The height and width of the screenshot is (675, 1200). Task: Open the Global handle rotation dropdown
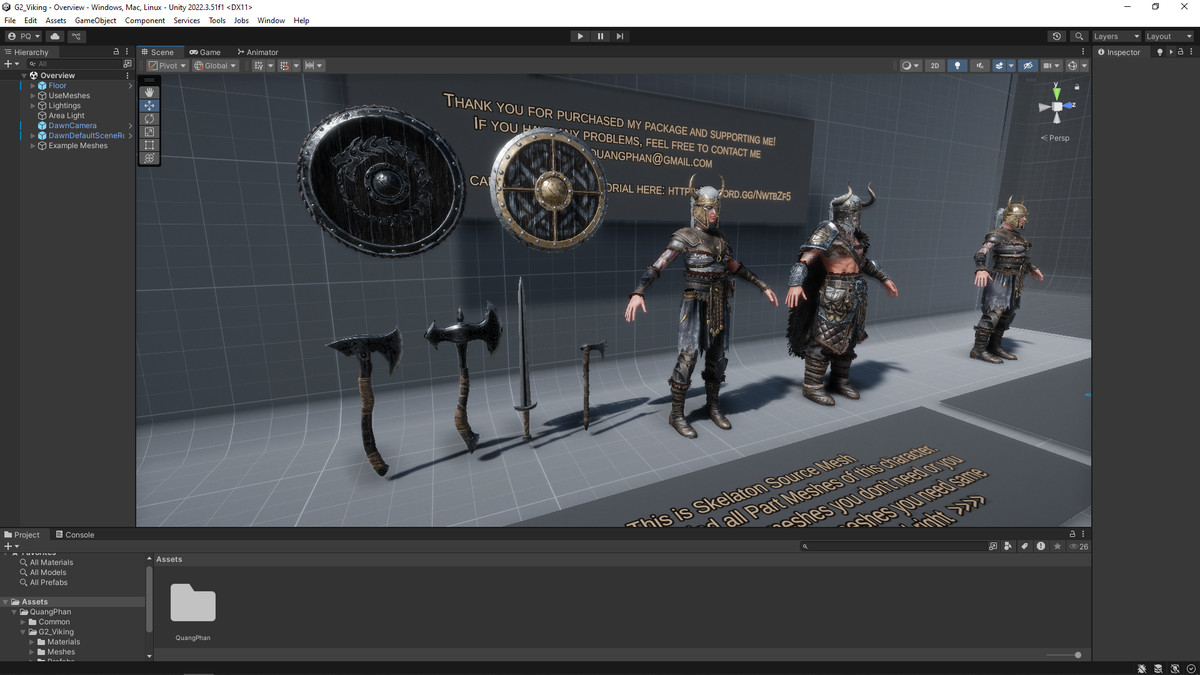(216, 66)
